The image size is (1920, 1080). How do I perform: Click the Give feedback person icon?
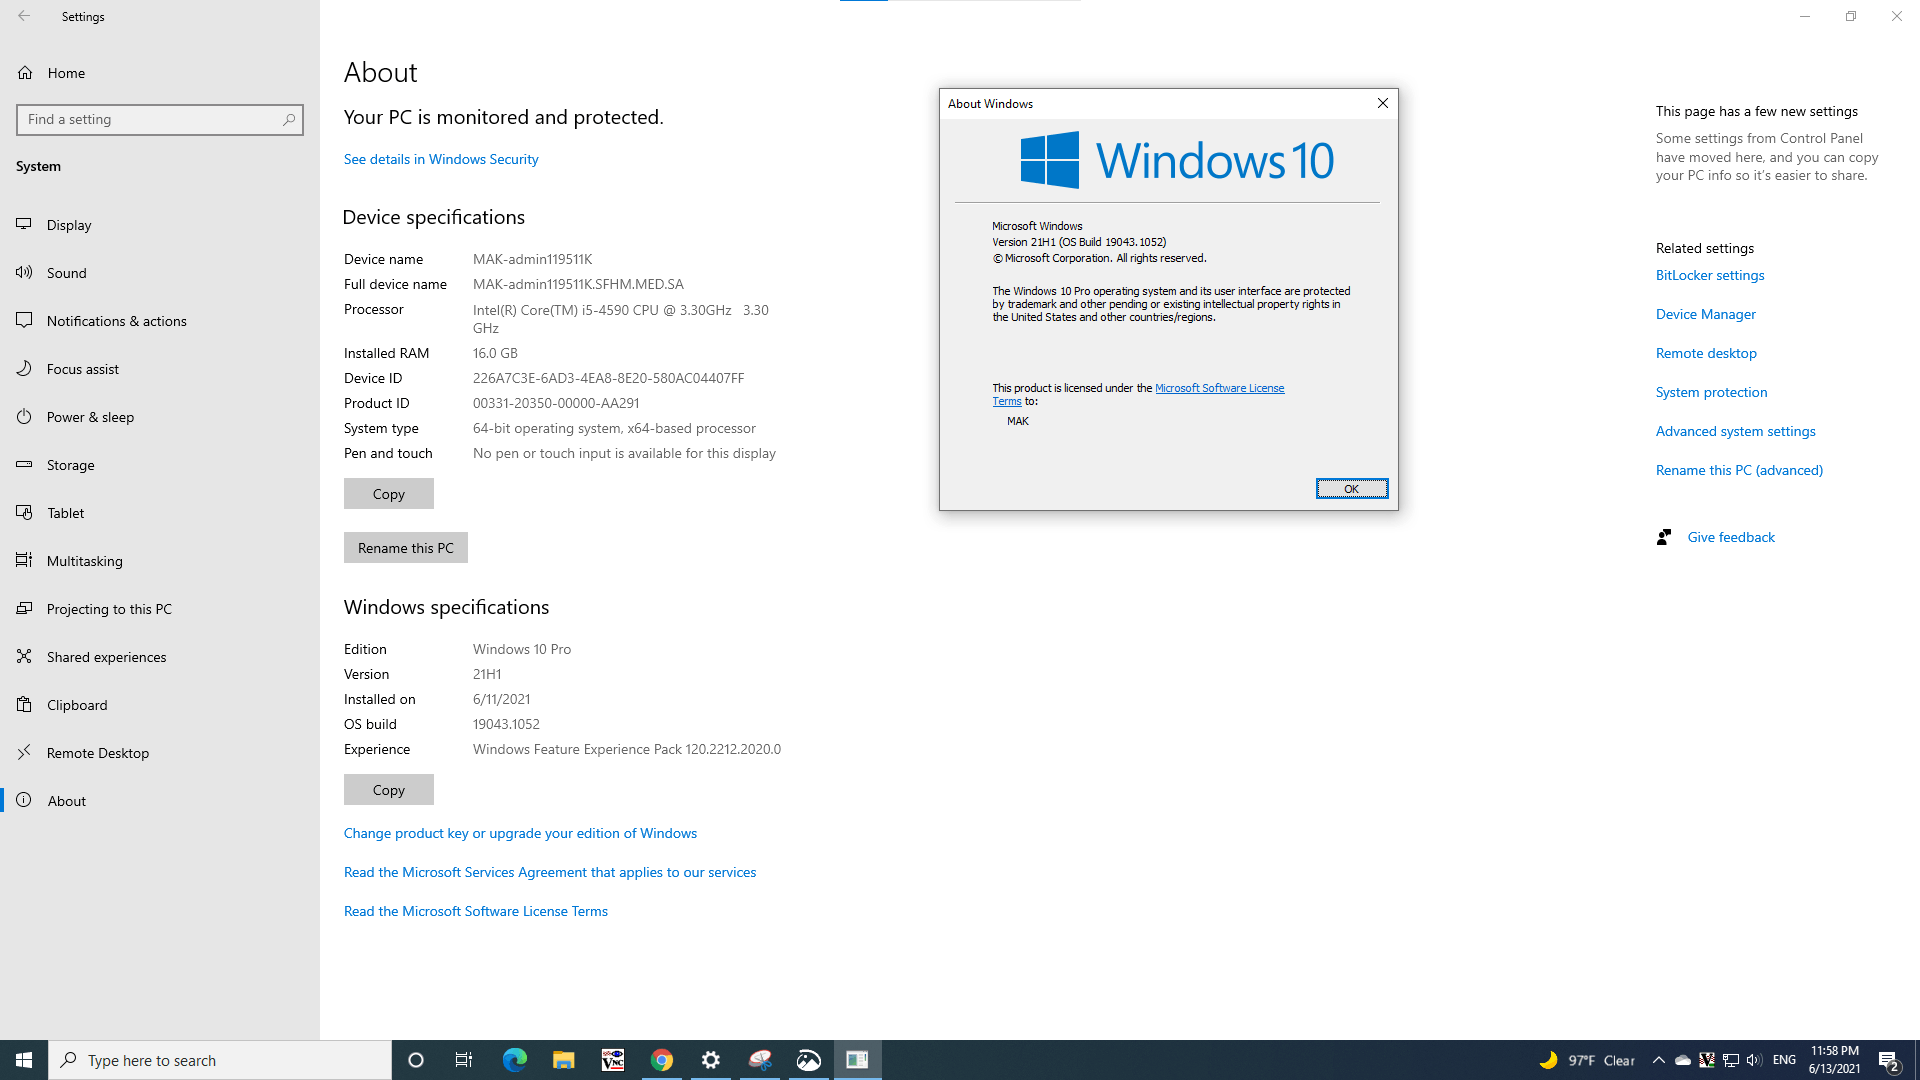pos(1664,537)
